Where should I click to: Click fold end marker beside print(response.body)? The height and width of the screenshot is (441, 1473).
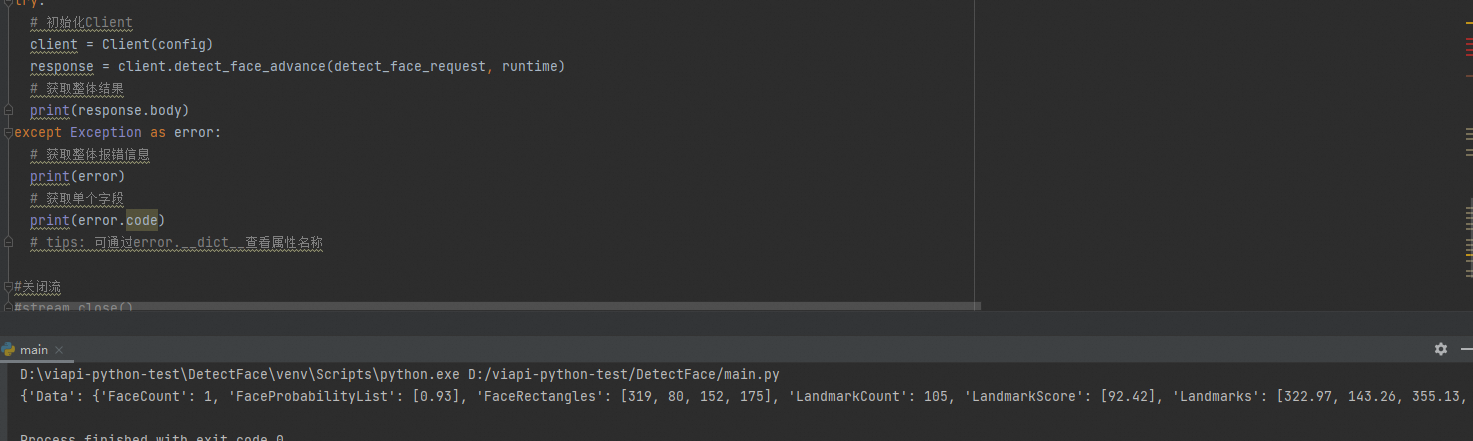tap(8, 110)
